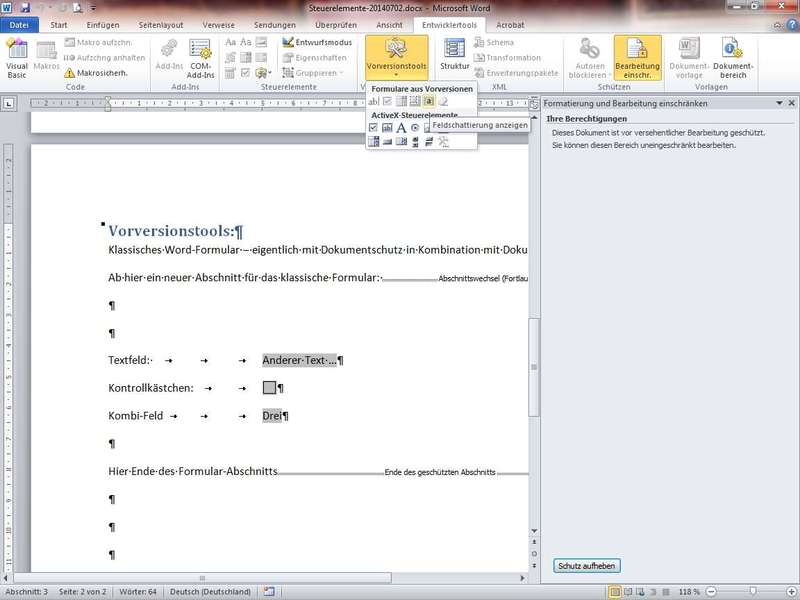
Task: Click the Bearbeitung einschränken ribbon button
Action: pyautogui.click(x=637, y=59)
